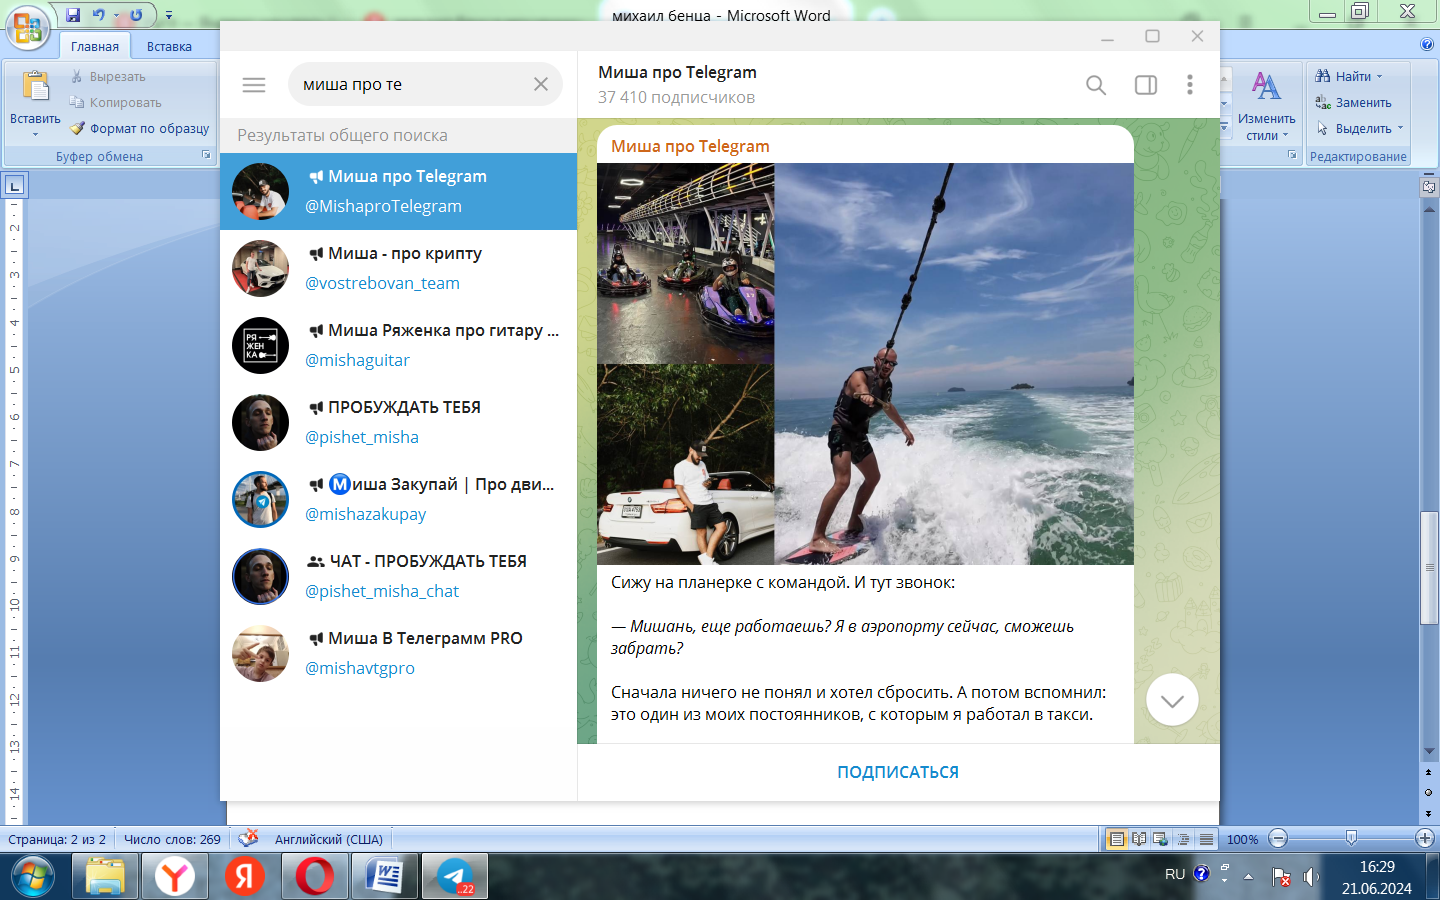Open channel header Миша про Telegram

(677, 72)
